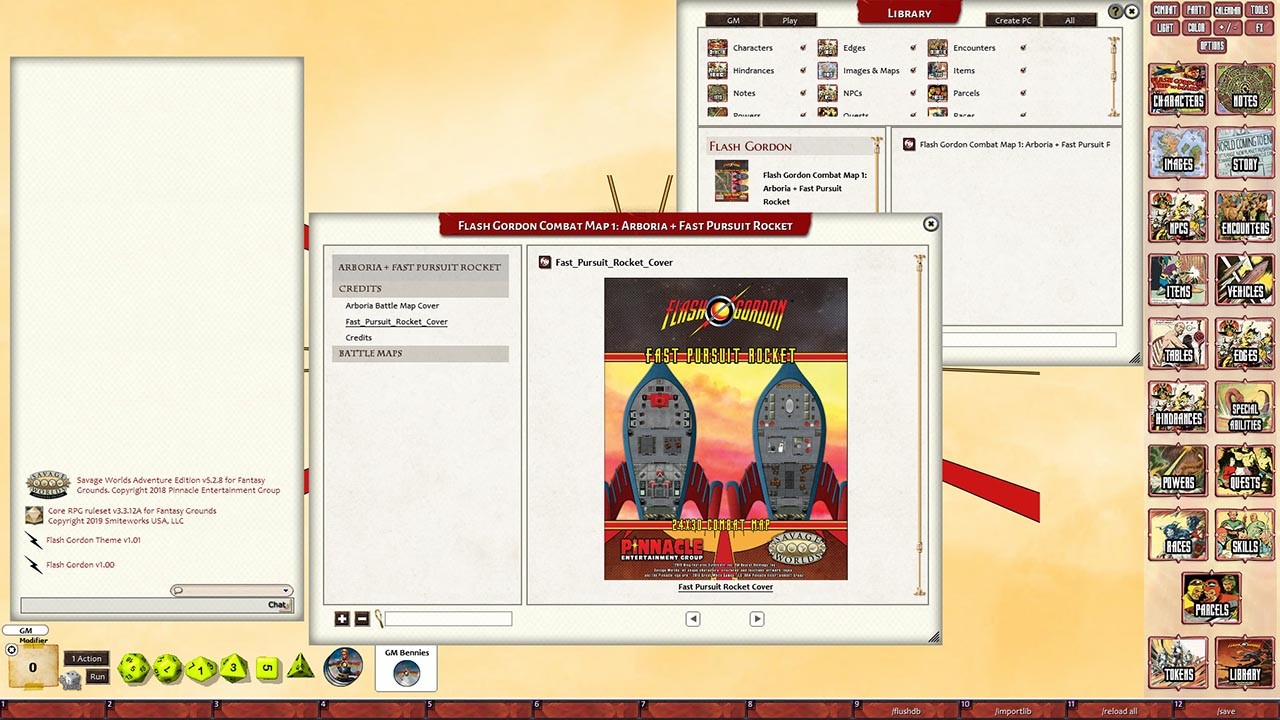Click the help question mark on Library window
Viewport: 1280px width, 720px height.
[x=1117, y=12]
